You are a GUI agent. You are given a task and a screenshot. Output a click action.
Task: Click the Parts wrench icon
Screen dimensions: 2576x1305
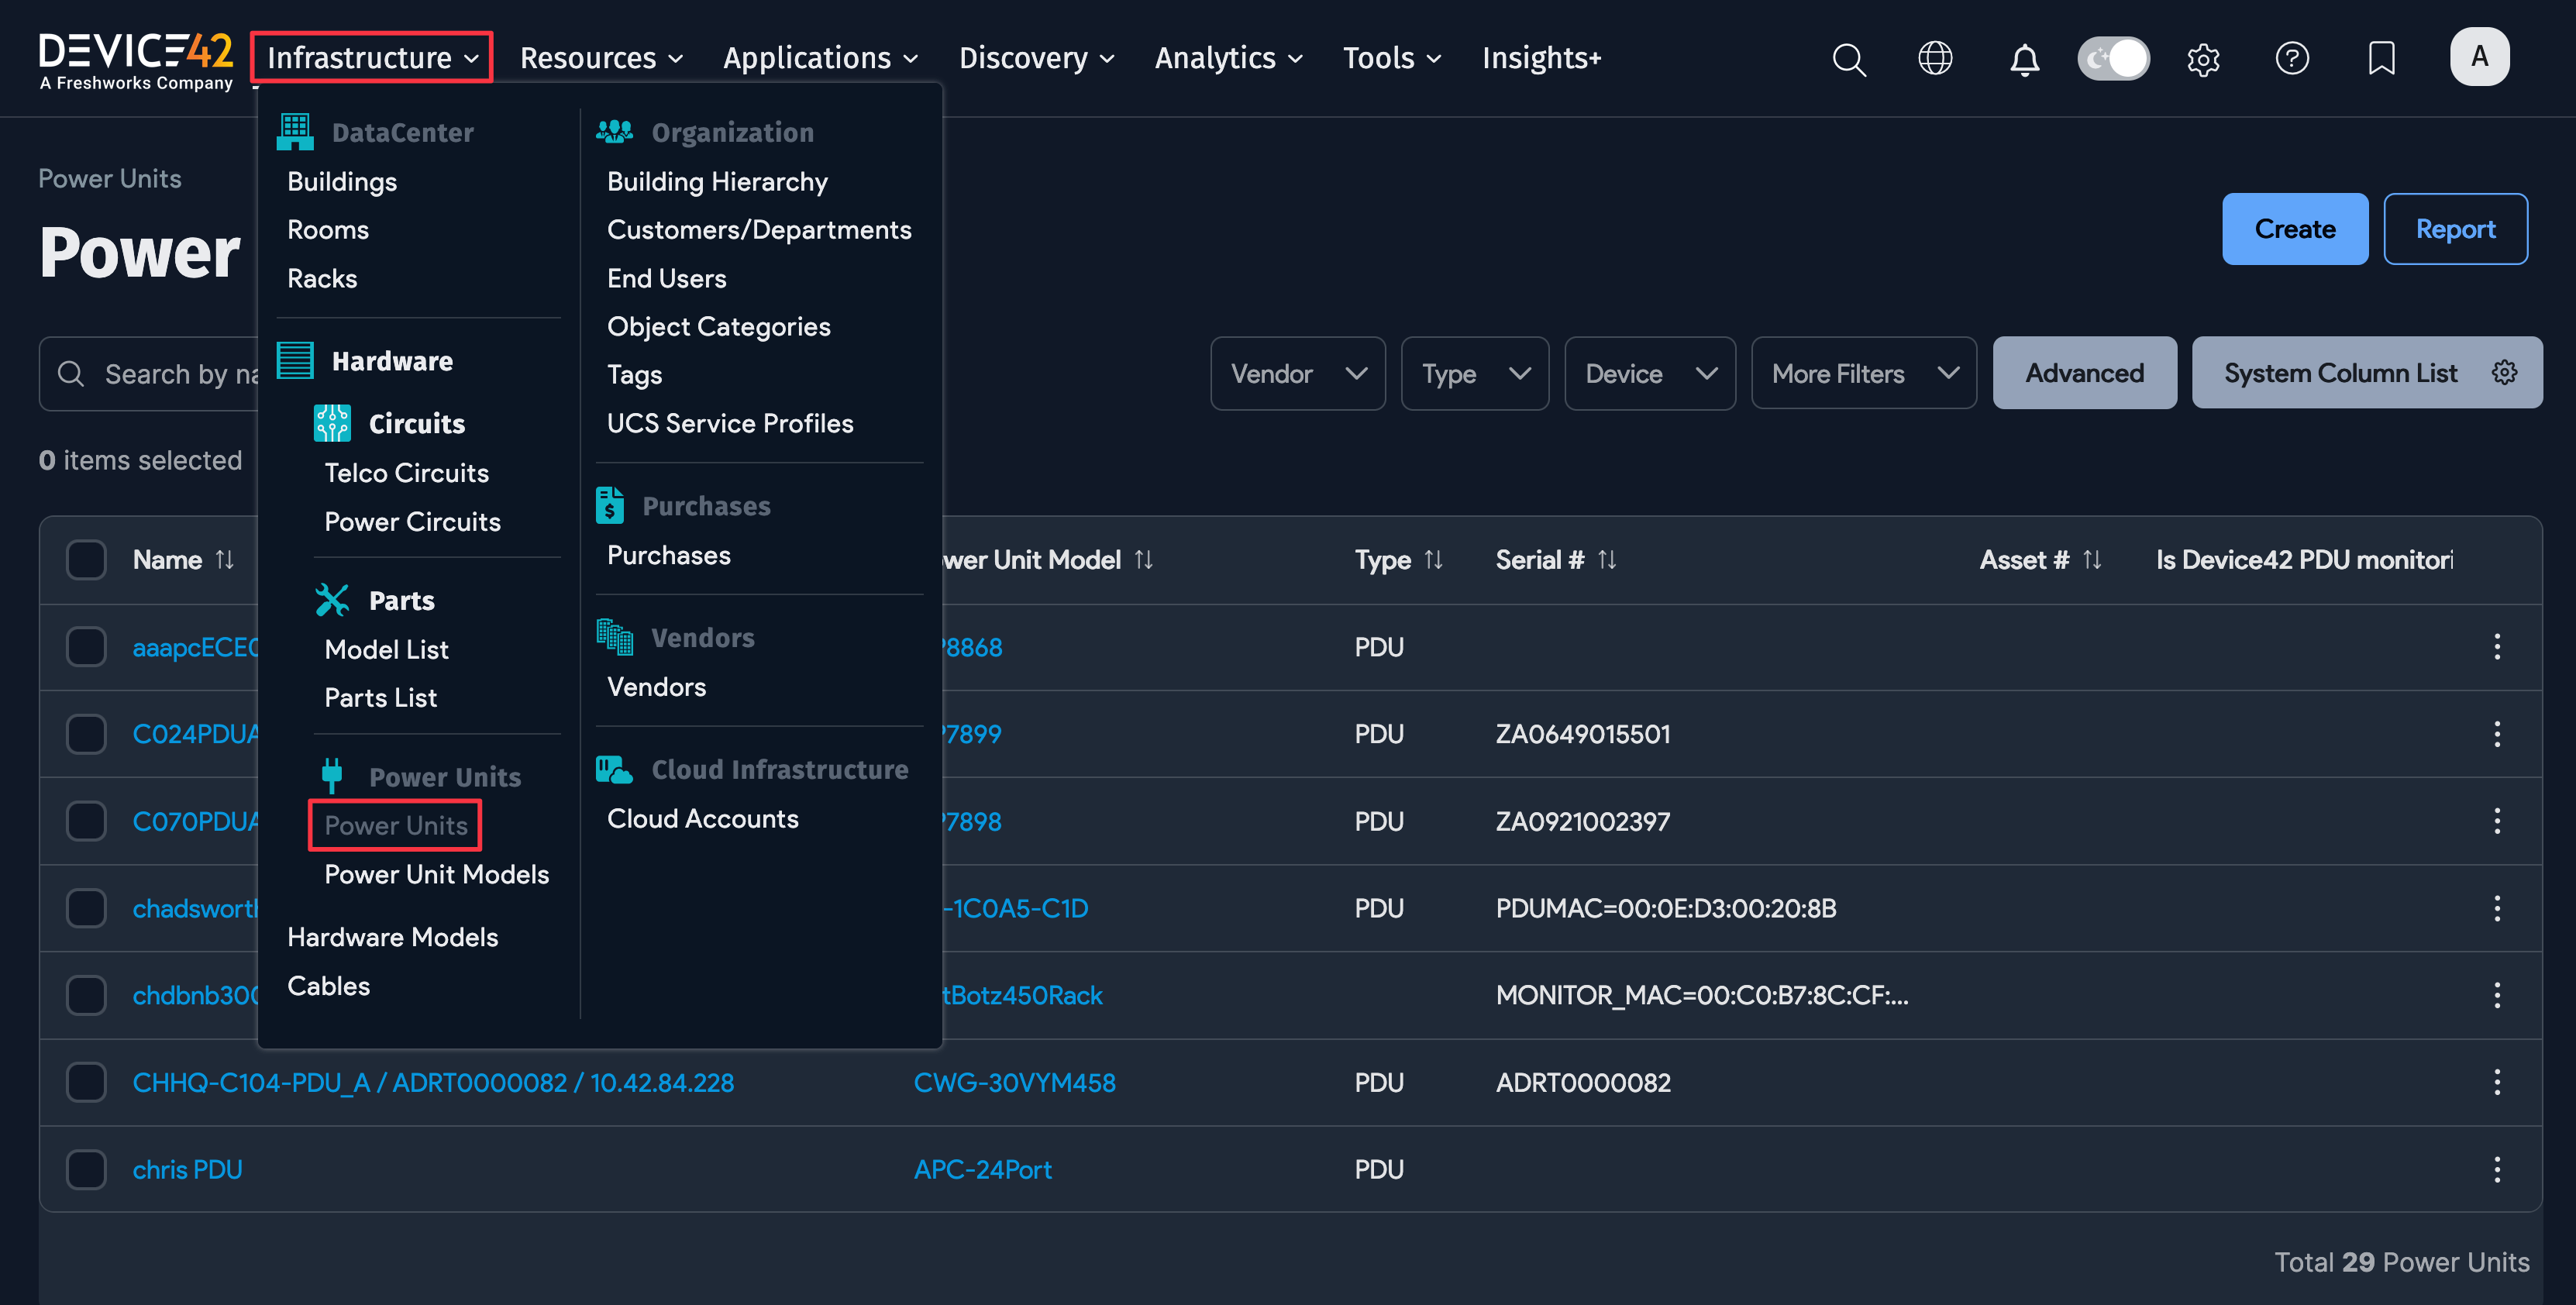pyautogui.click(x=331, y=599)
